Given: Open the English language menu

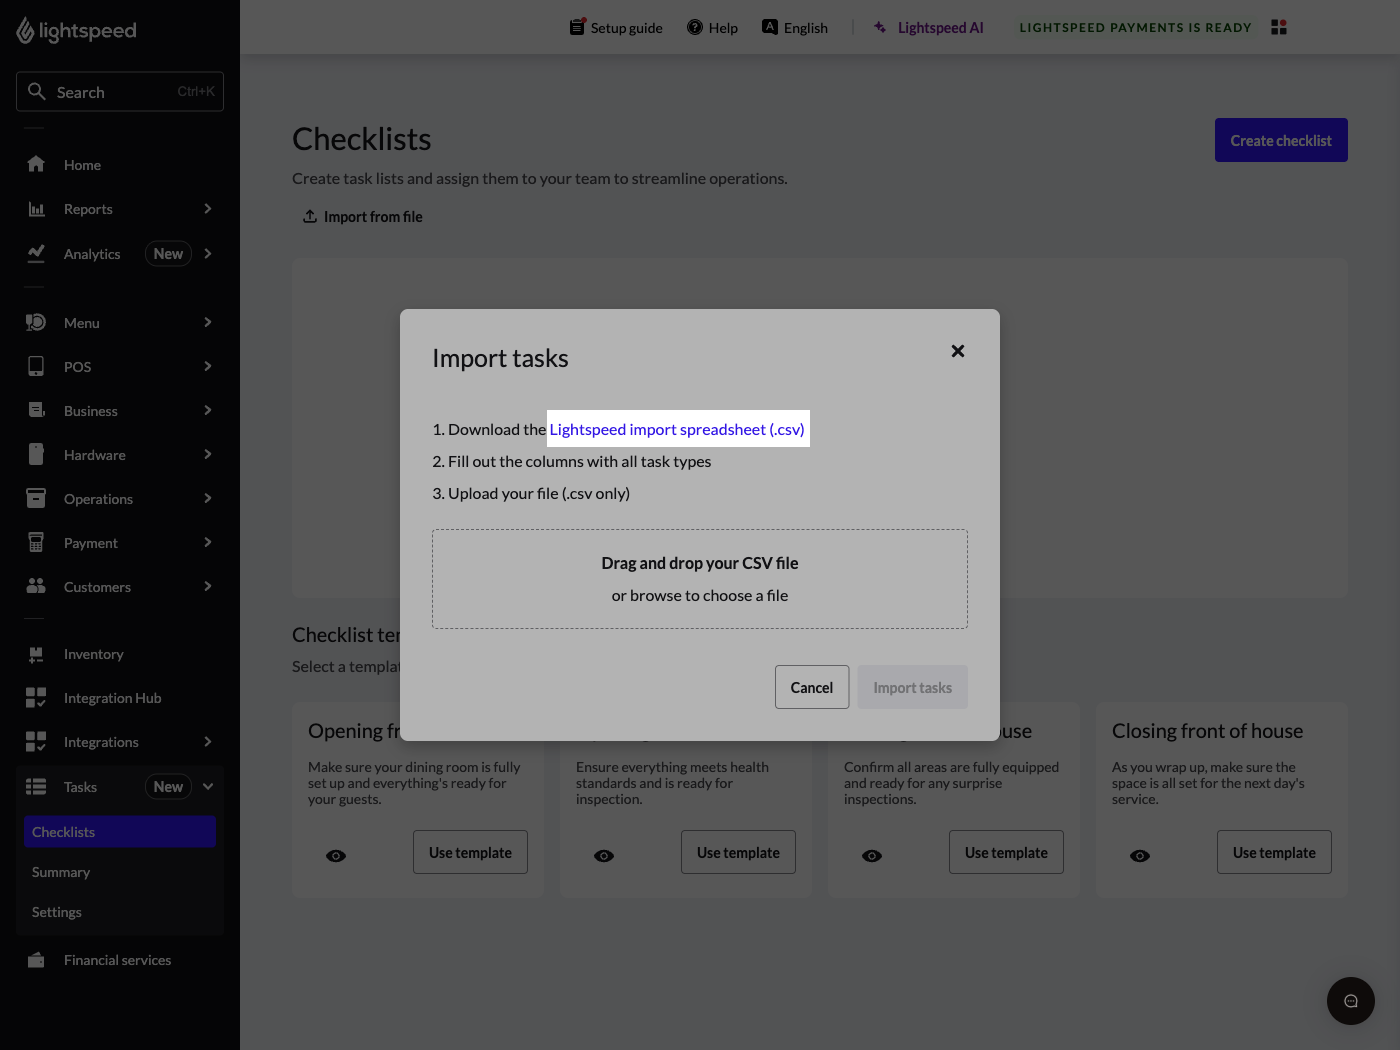Looking at the screenshot, I should coord(795,27).
